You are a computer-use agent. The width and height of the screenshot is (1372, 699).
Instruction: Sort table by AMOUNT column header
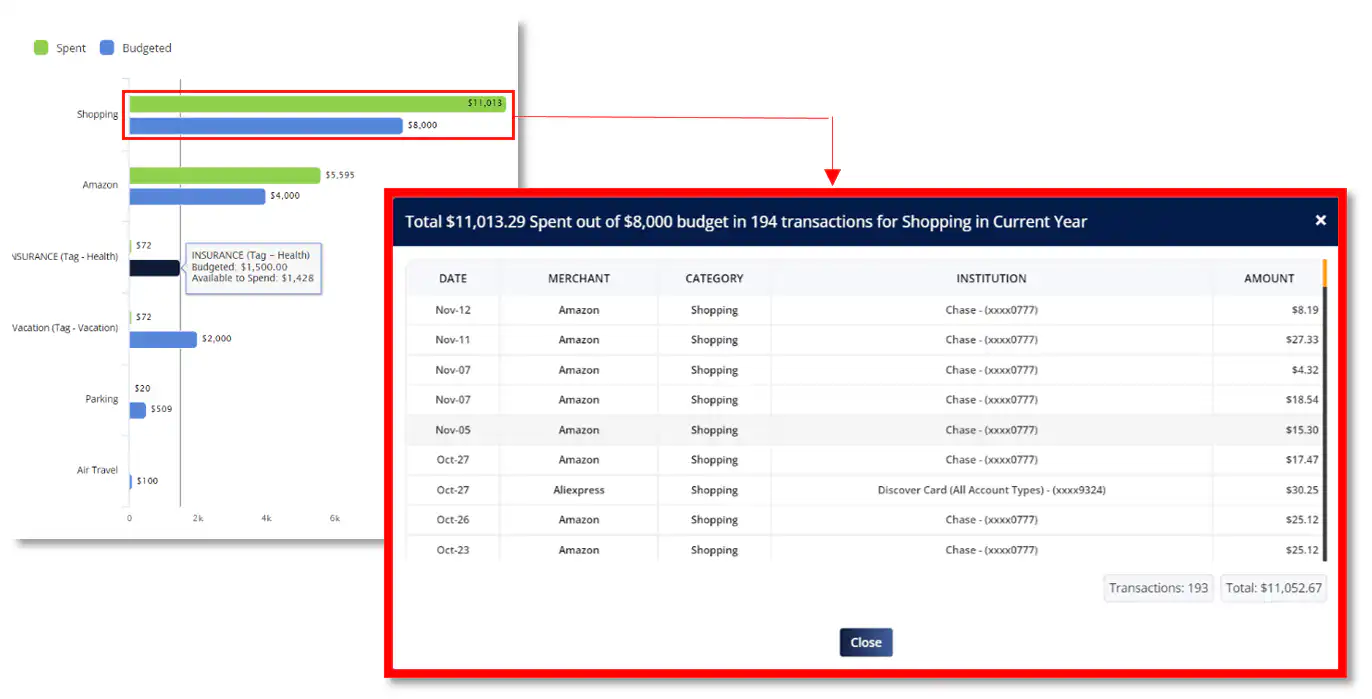click(x=1268, y=278)
